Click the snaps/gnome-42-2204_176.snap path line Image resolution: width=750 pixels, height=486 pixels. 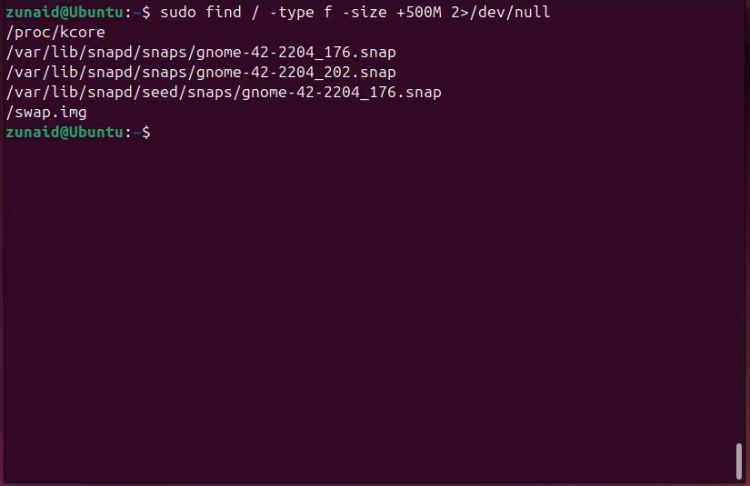[x=201, y=52]
